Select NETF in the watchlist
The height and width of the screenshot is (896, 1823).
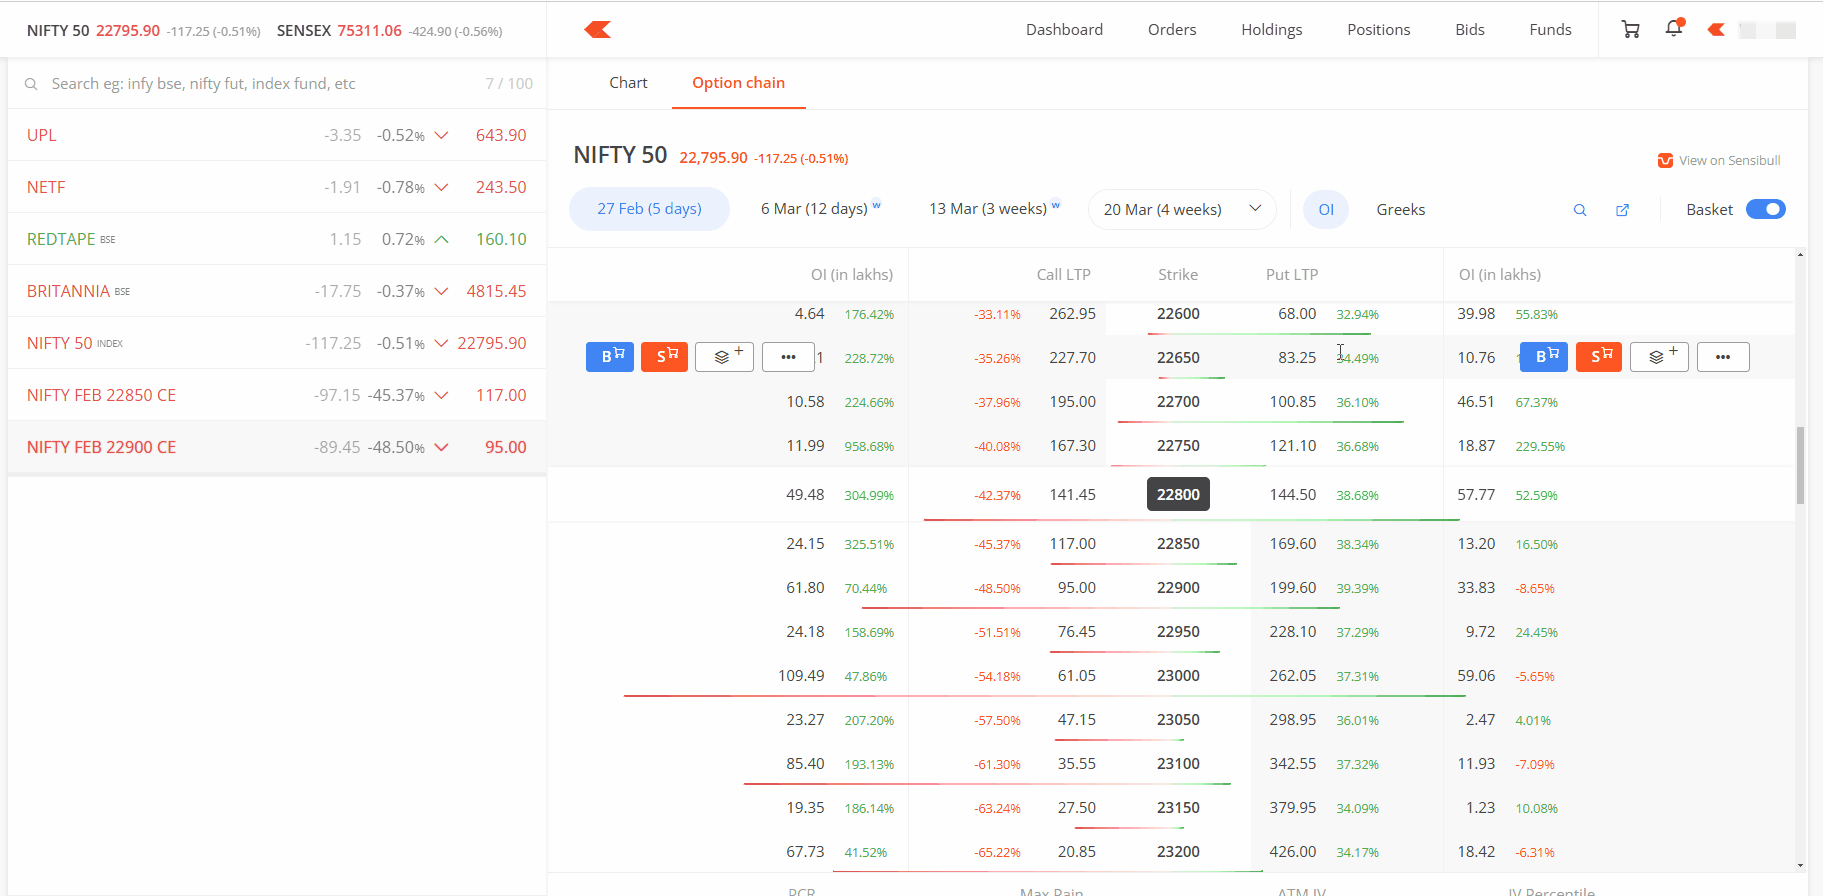[x=277, y=187]
